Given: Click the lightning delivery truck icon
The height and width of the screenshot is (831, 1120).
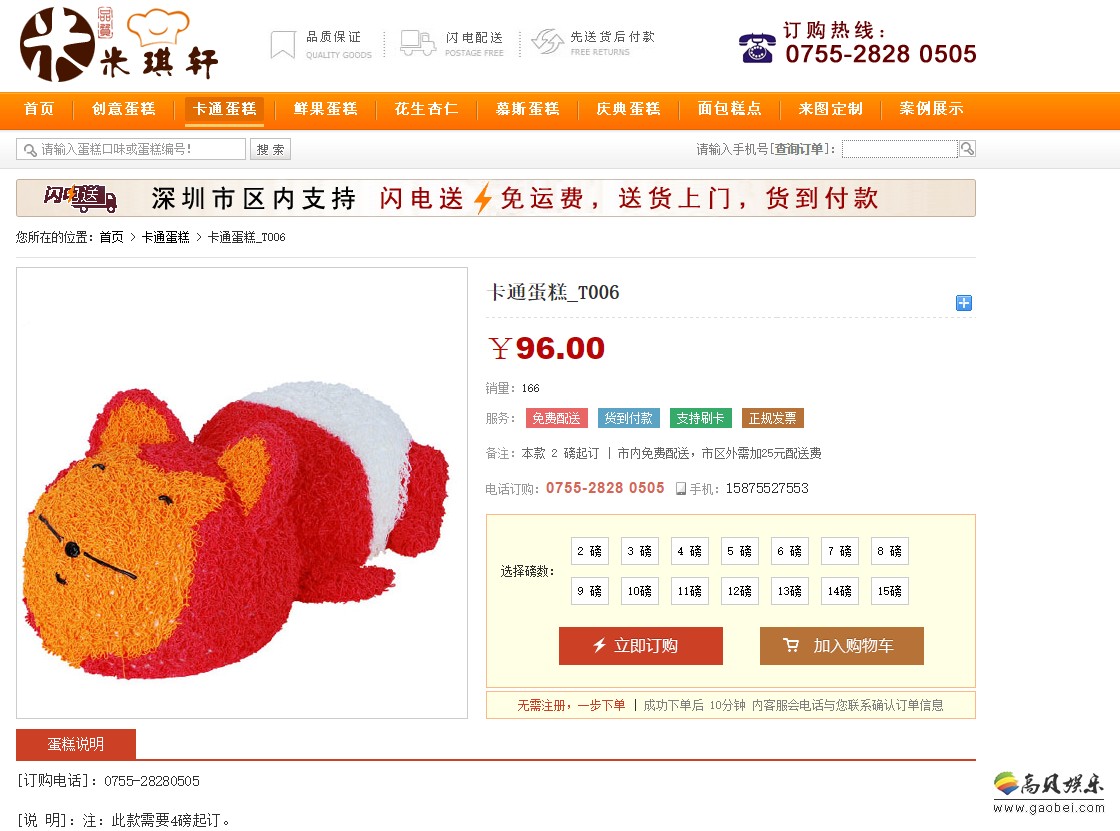Looking at the screenshot, I should point(417,43).
